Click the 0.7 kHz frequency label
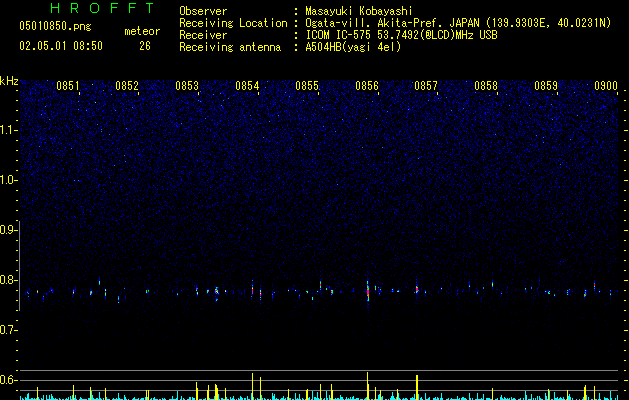 pyautogui.click(x=8, y=330)
